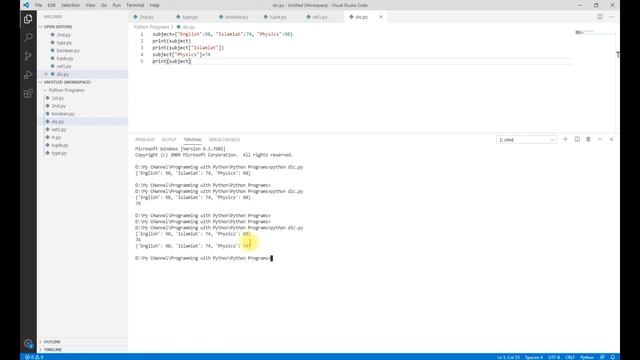Open the 1: cmd terminal dropdown
Viewport: 640px width, 360px height.
(x=526, y=140)
